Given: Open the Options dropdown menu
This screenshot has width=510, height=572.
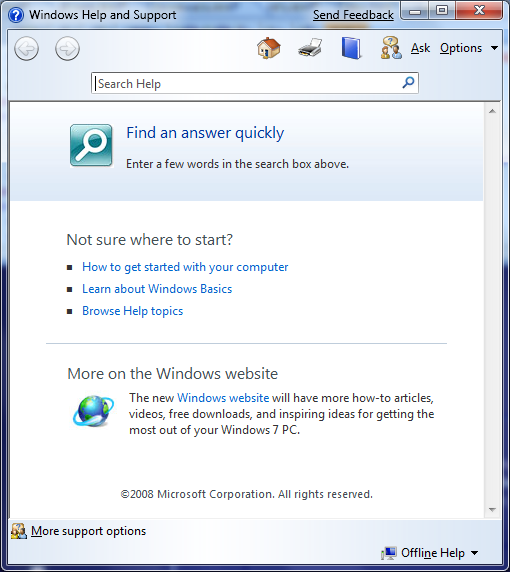Looking at the screenshot, I should 468,48.
